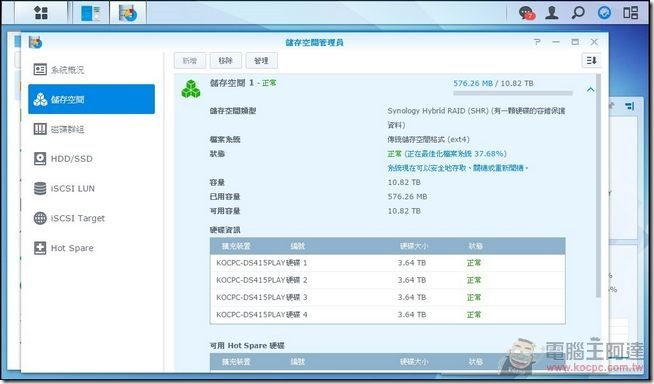Open Hot Spare in sidebar
This screenshot has width=654, height=384.
coord(91,248)
